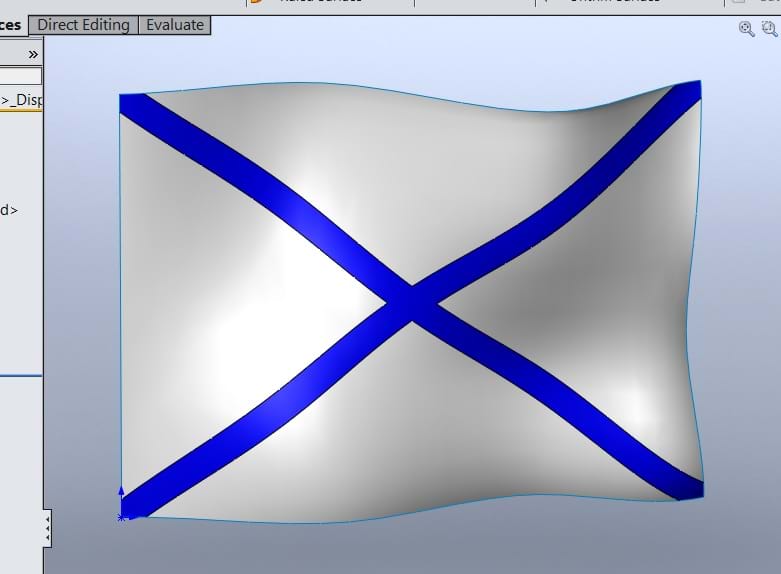Select the Zoom to Area icon
This screenshot has width=781, height=574.
(769, 29)
